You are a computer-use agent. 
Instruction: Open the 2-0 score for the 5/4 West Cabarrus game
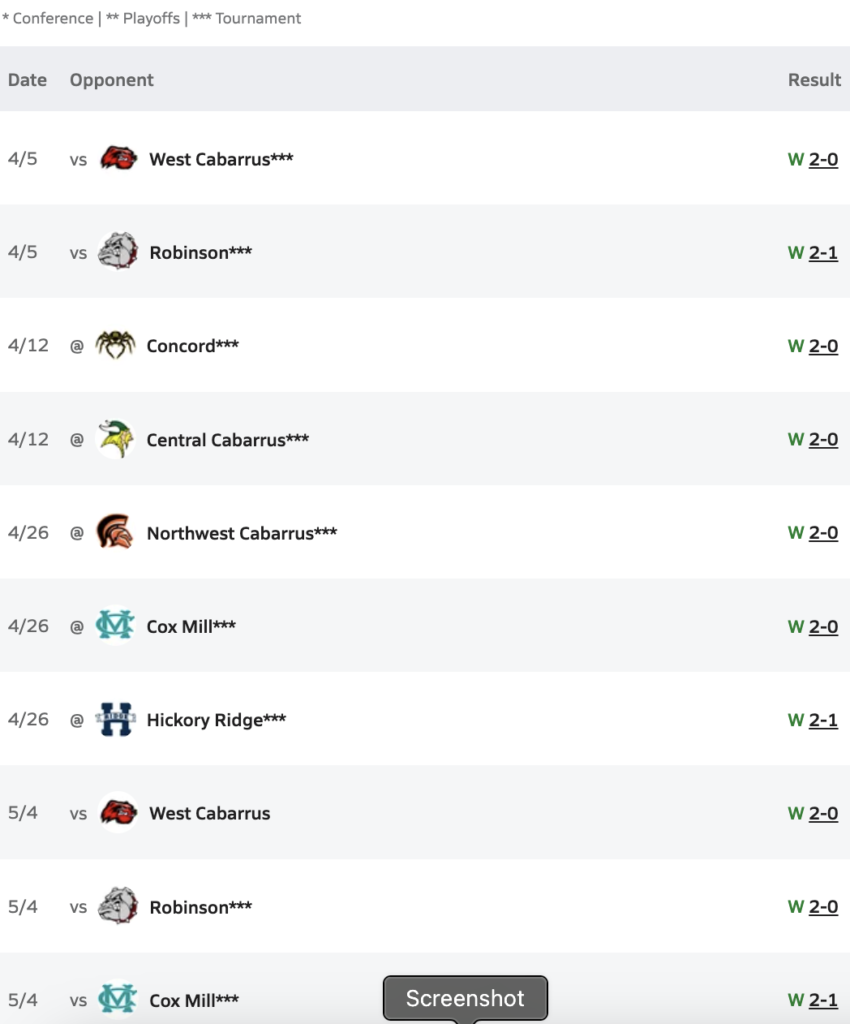(823, 813)
